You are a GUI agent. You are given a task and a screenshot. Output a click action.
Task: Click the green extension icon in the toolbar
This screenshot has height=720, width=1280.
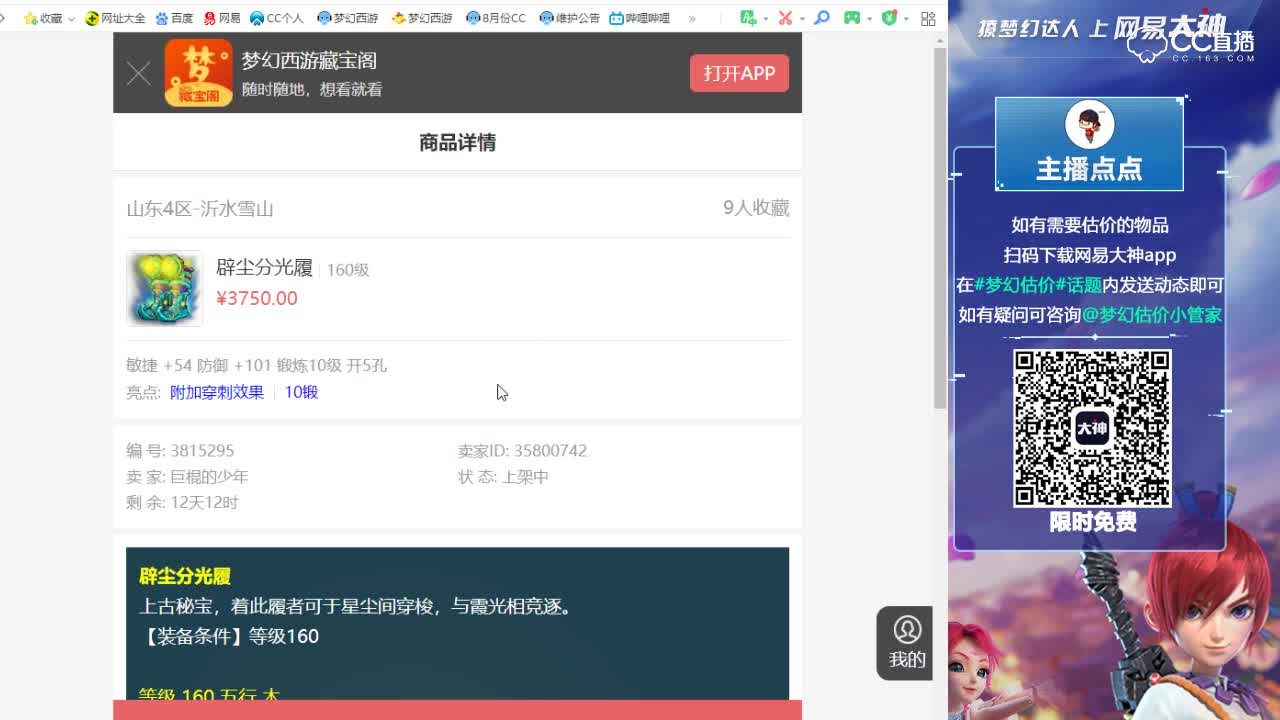[748, 18]
